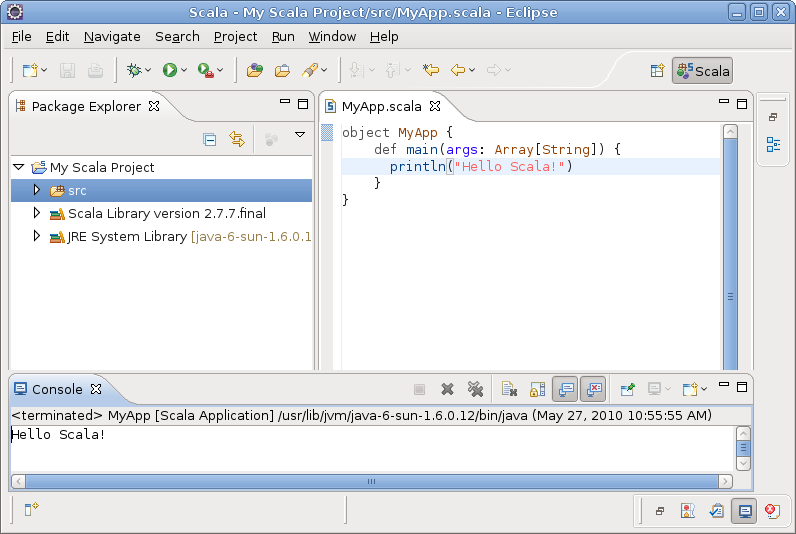
Task: Toggle Scroll Lock in Console toolbar
Action: [x=537, y=389]
